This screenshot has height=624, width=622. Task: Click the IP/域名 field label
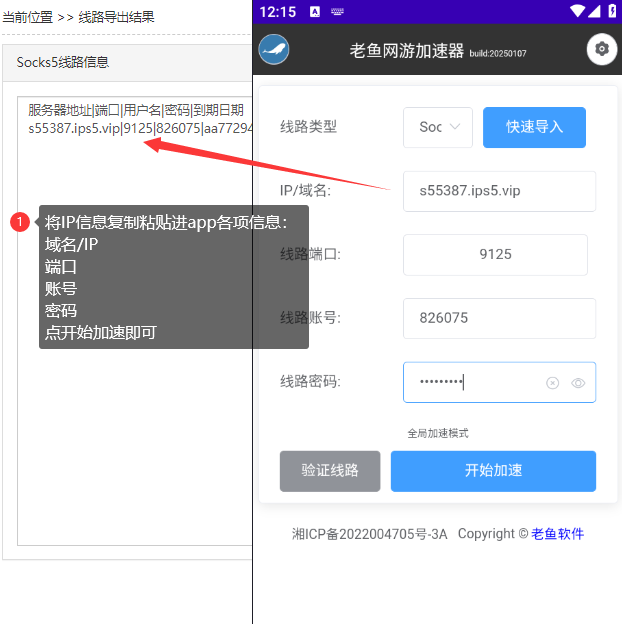coord(305,190)
